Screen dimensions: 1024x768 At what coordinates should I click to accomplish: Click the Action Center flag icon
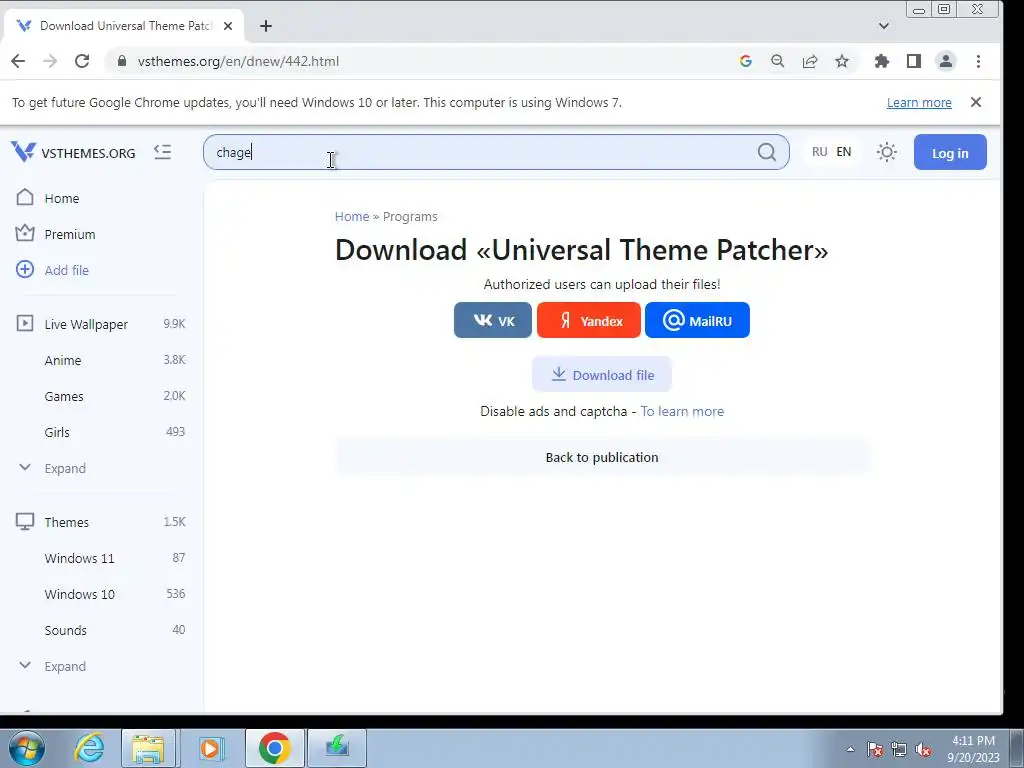[875, 749]
